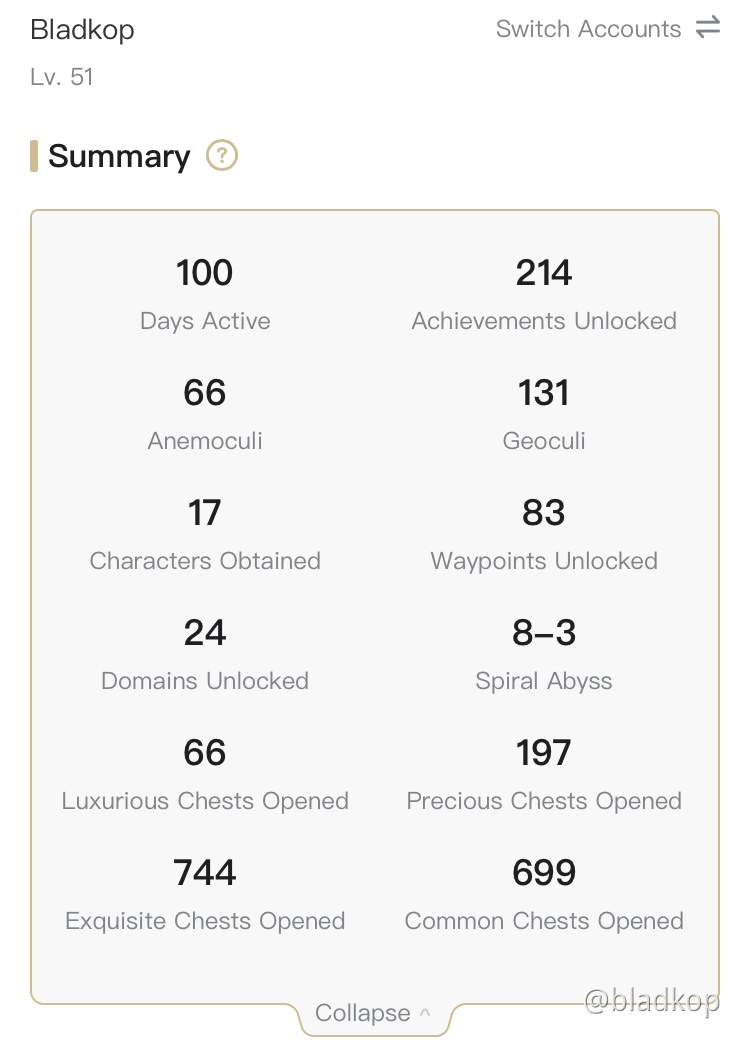
Task: Collapse the Summary stats panel
Action: tap(373, 1013)
